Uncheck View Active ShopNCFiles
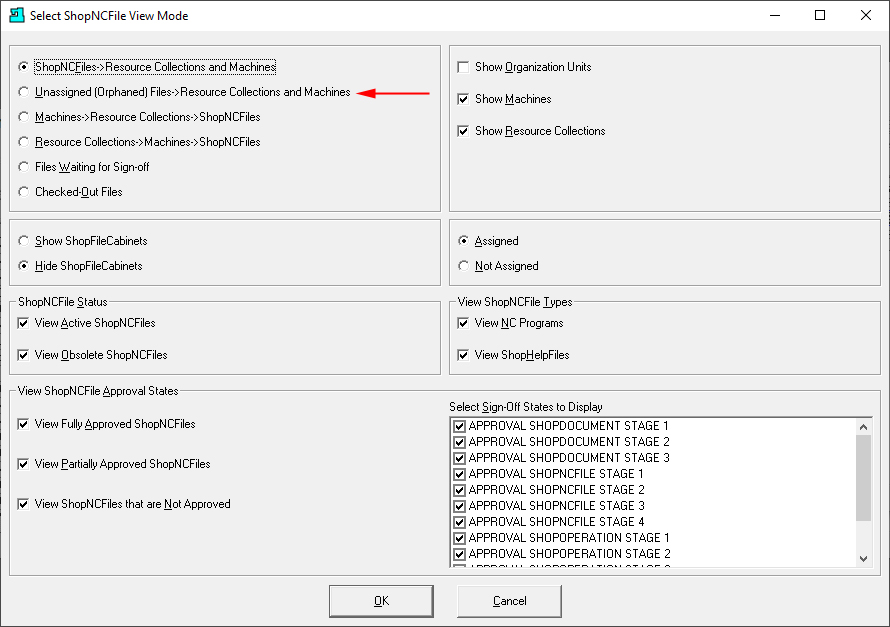Image resolution: width=890 pixels, height=627 pixels. click(23, 323)
